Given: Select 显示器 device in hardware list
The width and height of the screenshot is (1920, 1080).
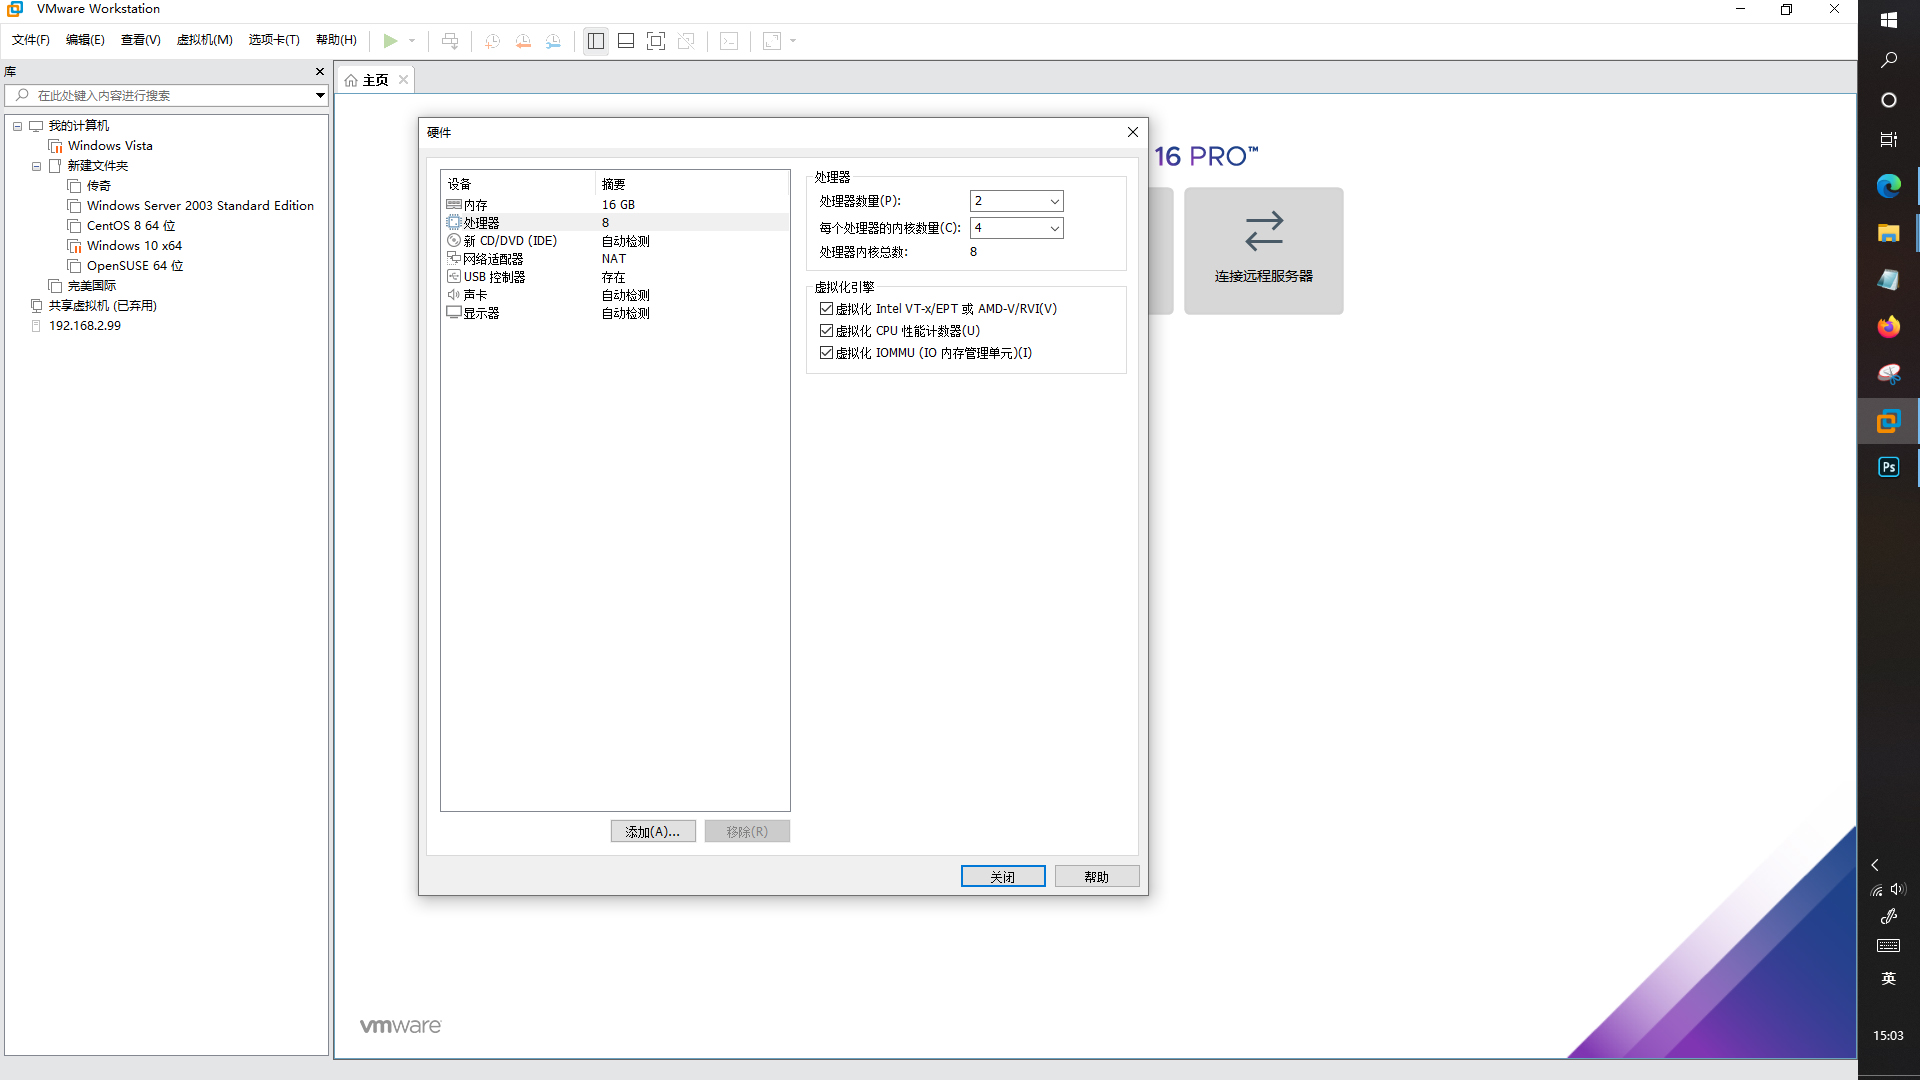Looking at the screenshot, I should (615, 313).
